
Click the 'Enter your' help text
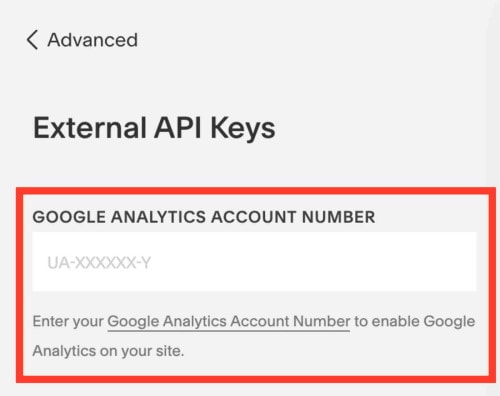tap(68, 322)
